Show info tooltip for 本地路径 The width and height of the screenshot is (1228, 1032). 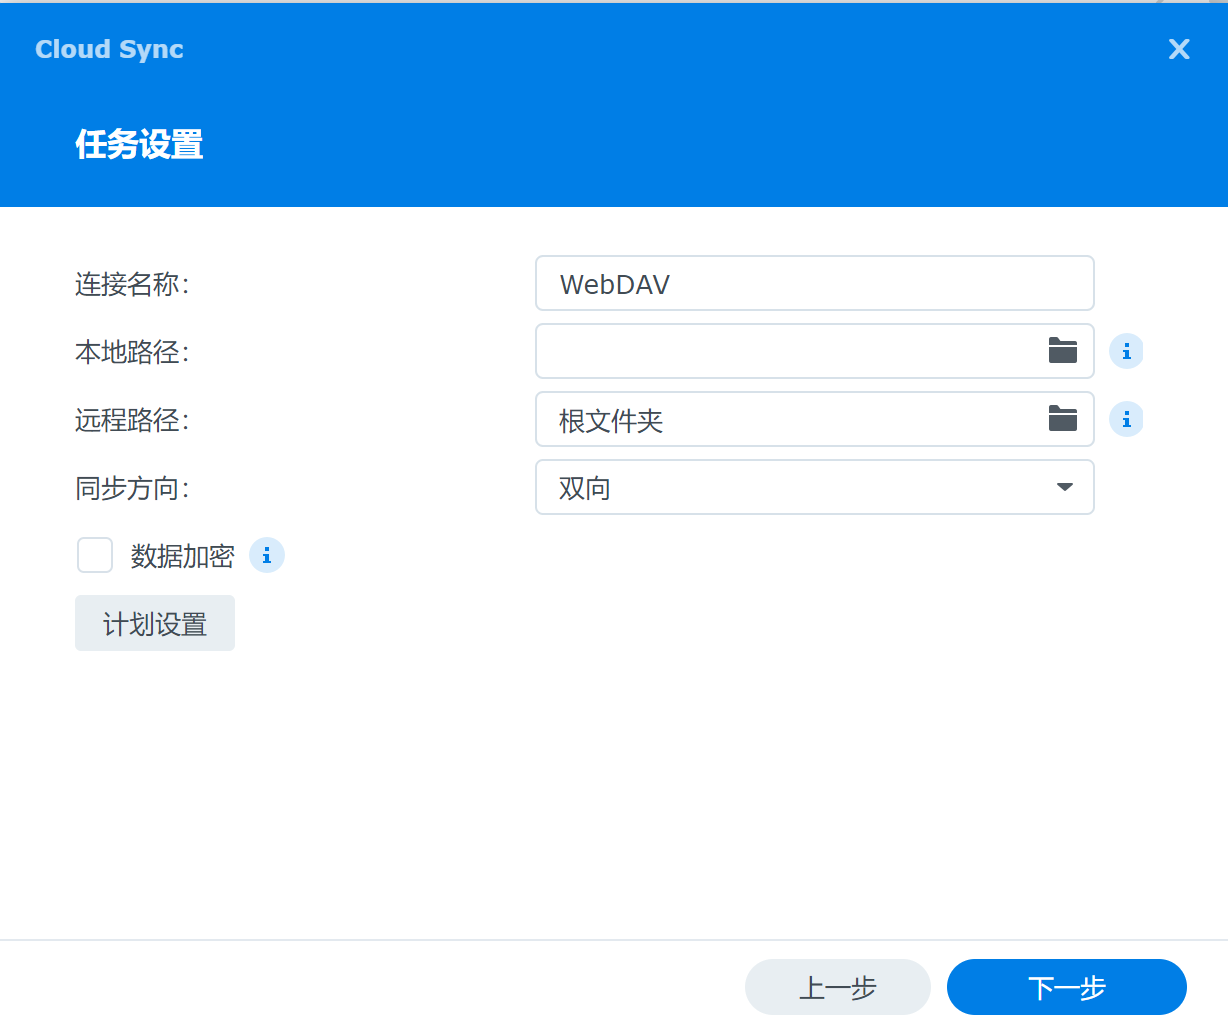[x=1126, y=351]
